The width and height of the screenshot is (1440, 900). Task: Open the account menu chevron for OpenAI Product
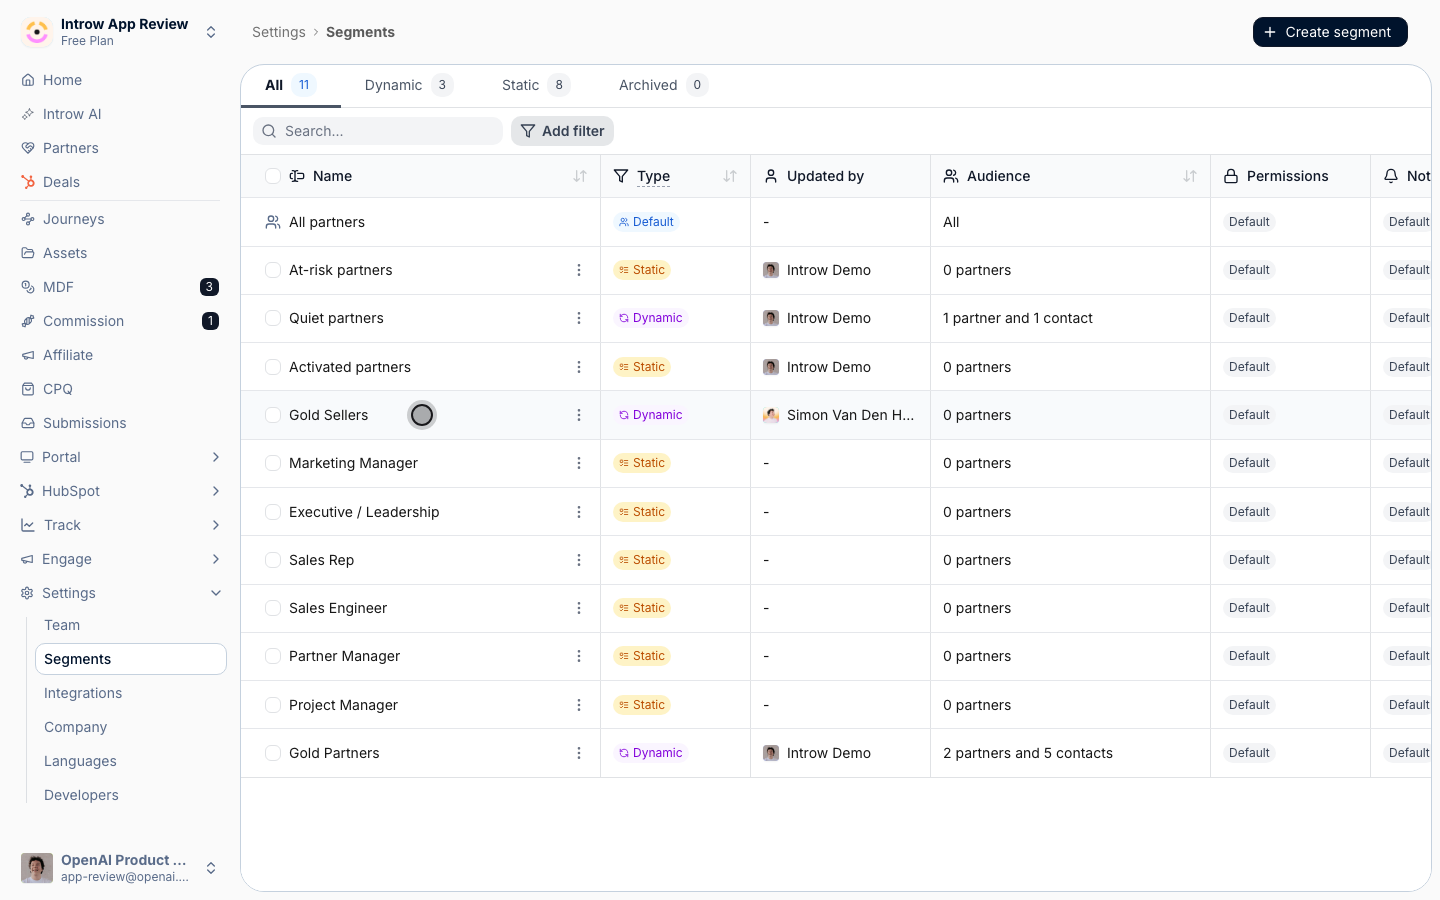pos(211,868)
